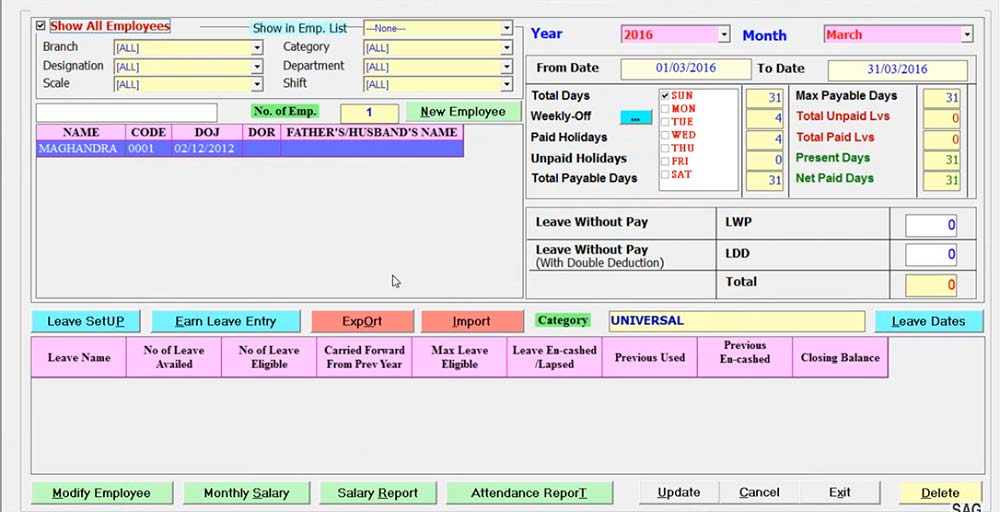The width and height of the screenshot is (1000, 512).
Task: Click the Import button
Action: pos(471,321)
